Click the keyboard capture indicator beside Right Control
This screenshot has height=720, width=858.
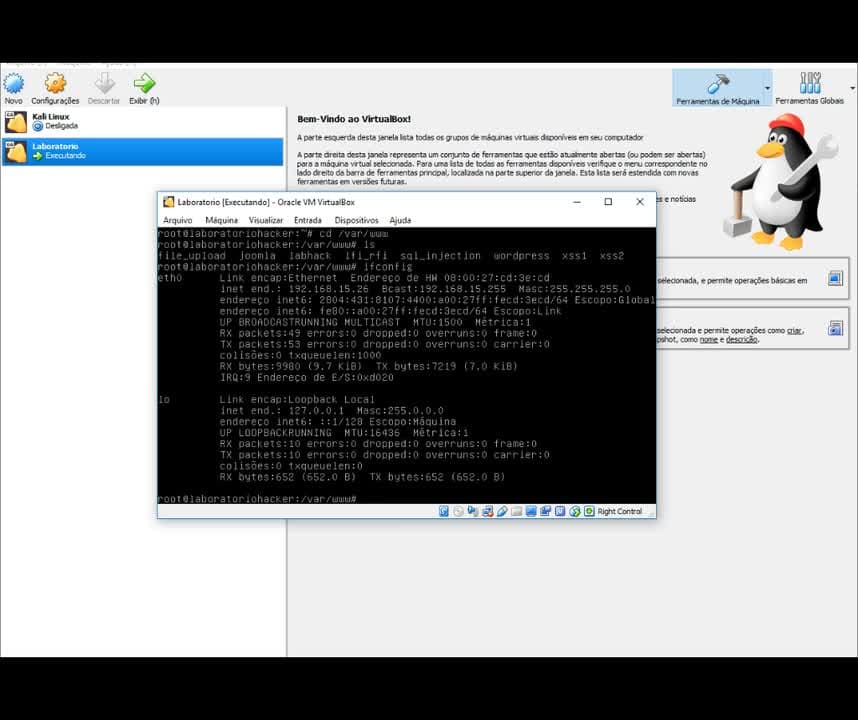pyautogui.click(x=589, y=511)
